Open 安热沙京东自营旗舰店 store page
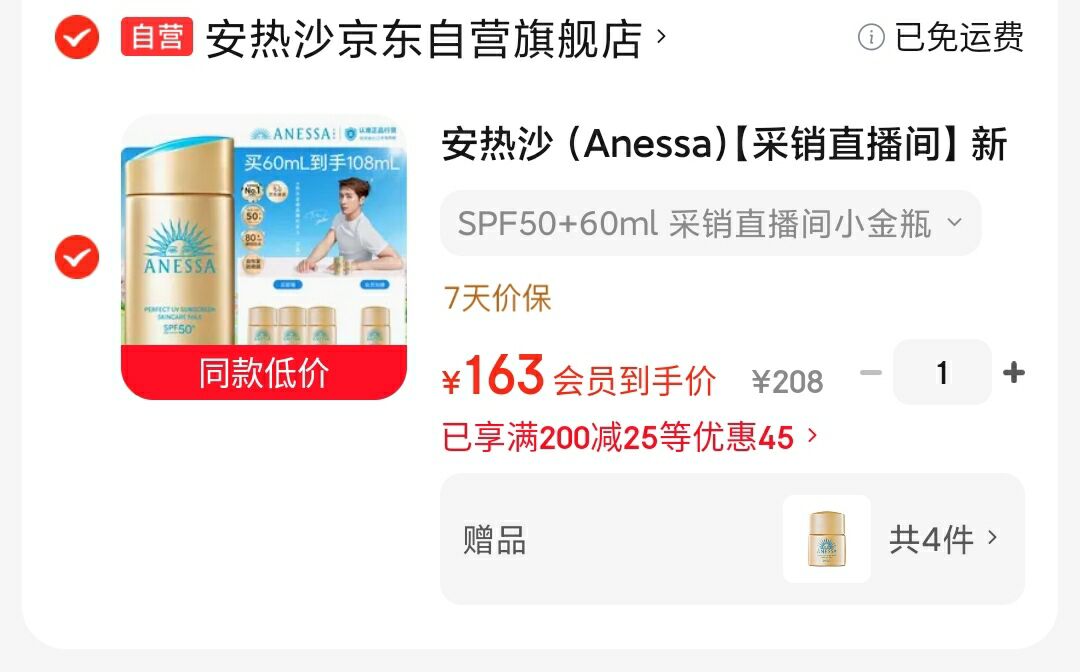 (x=424, y=39)
